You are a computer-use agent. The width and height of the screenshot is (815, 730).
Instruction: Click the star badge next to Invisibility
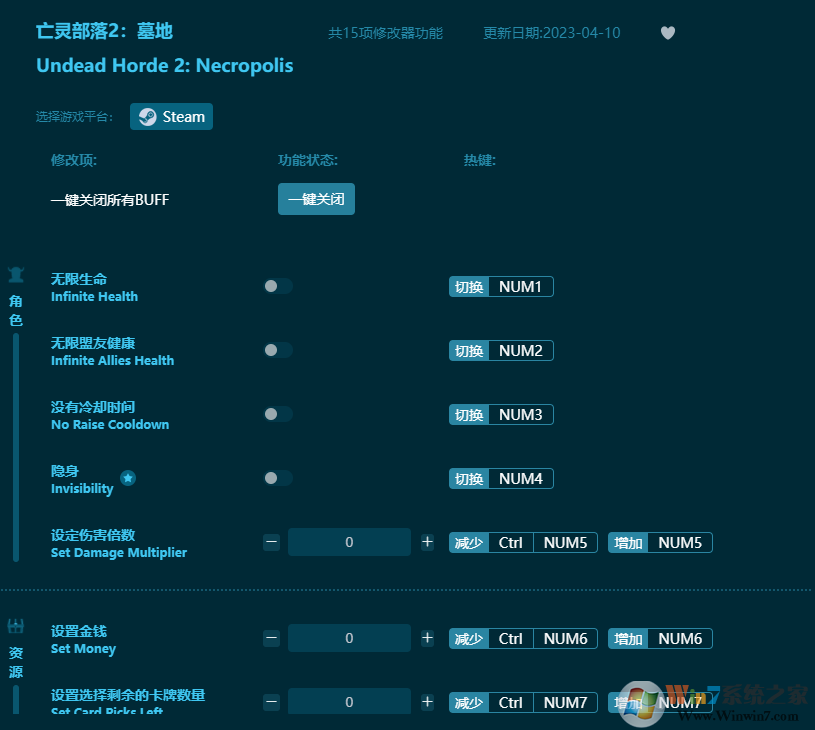pos(128,479)
